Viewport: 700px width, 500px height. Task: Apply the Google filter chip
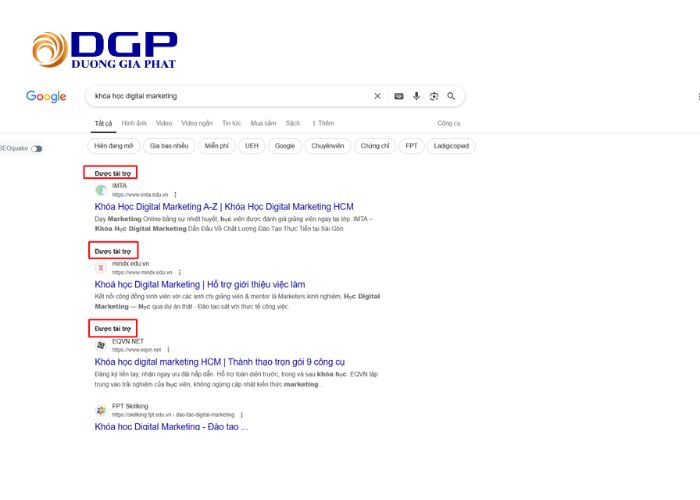click(x=285, y=146)
